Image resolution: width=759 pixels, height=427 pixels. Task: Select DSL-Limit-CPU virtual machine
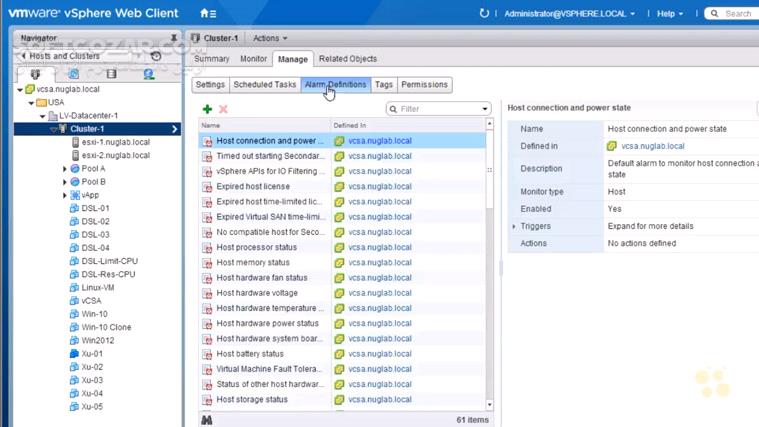tap(110, 261)
